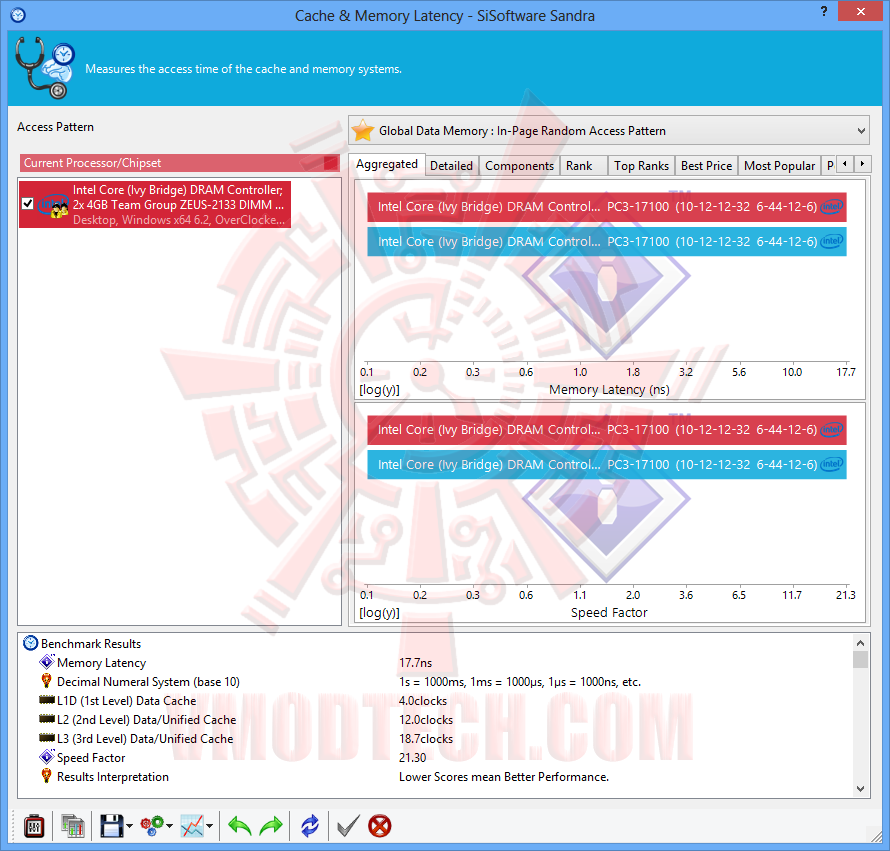Click the floppy disk save icon

point(111,826)
